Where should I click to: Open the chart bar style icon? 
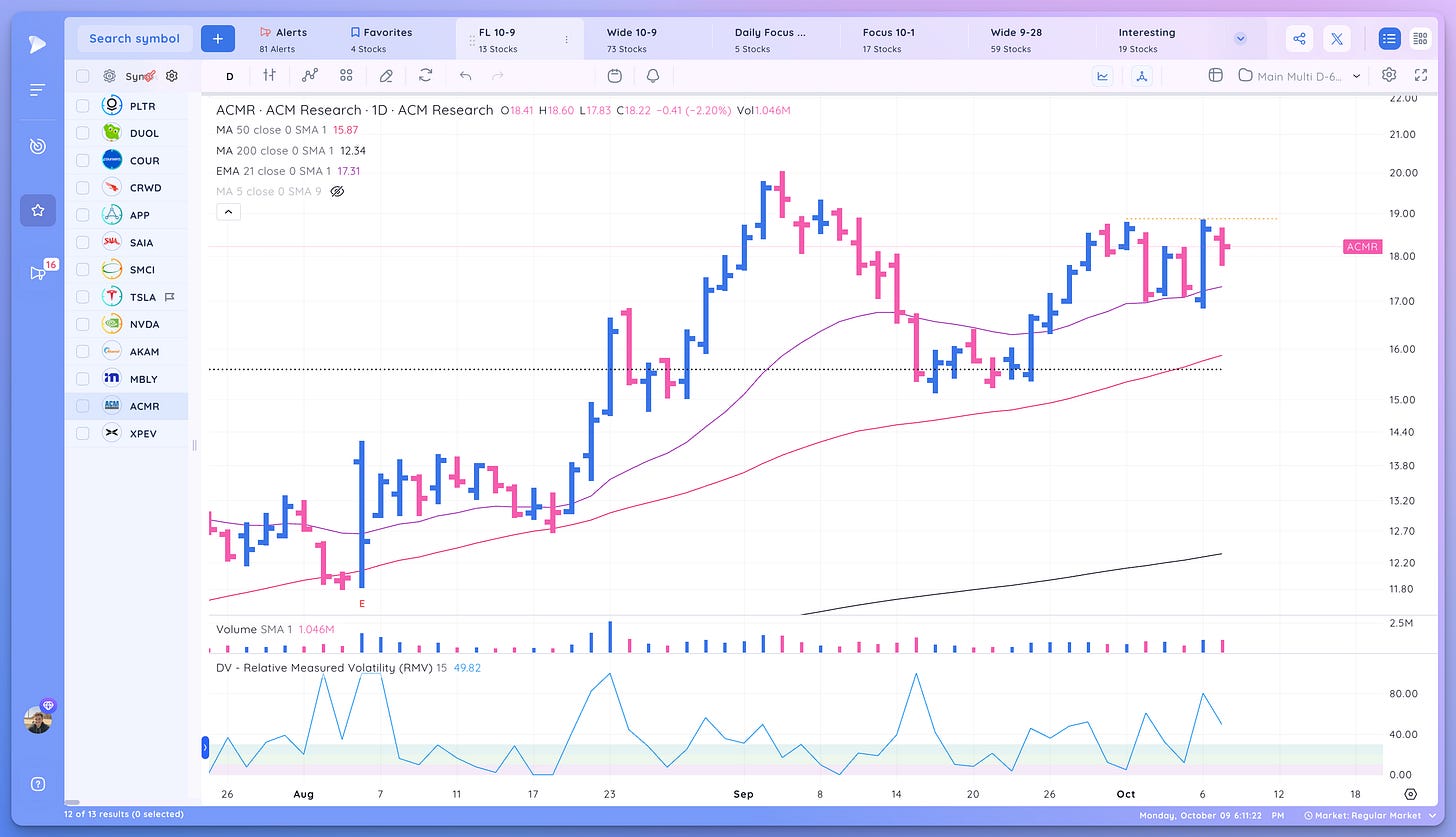[x=269, y=75]
